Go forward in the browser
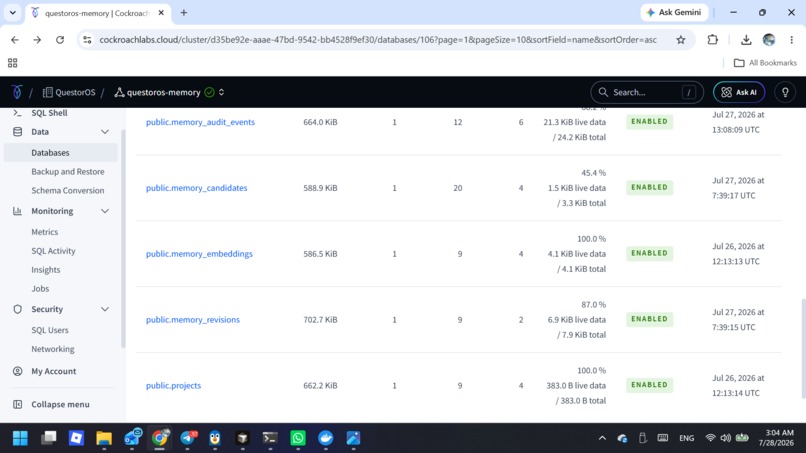 tap(37, 40)
